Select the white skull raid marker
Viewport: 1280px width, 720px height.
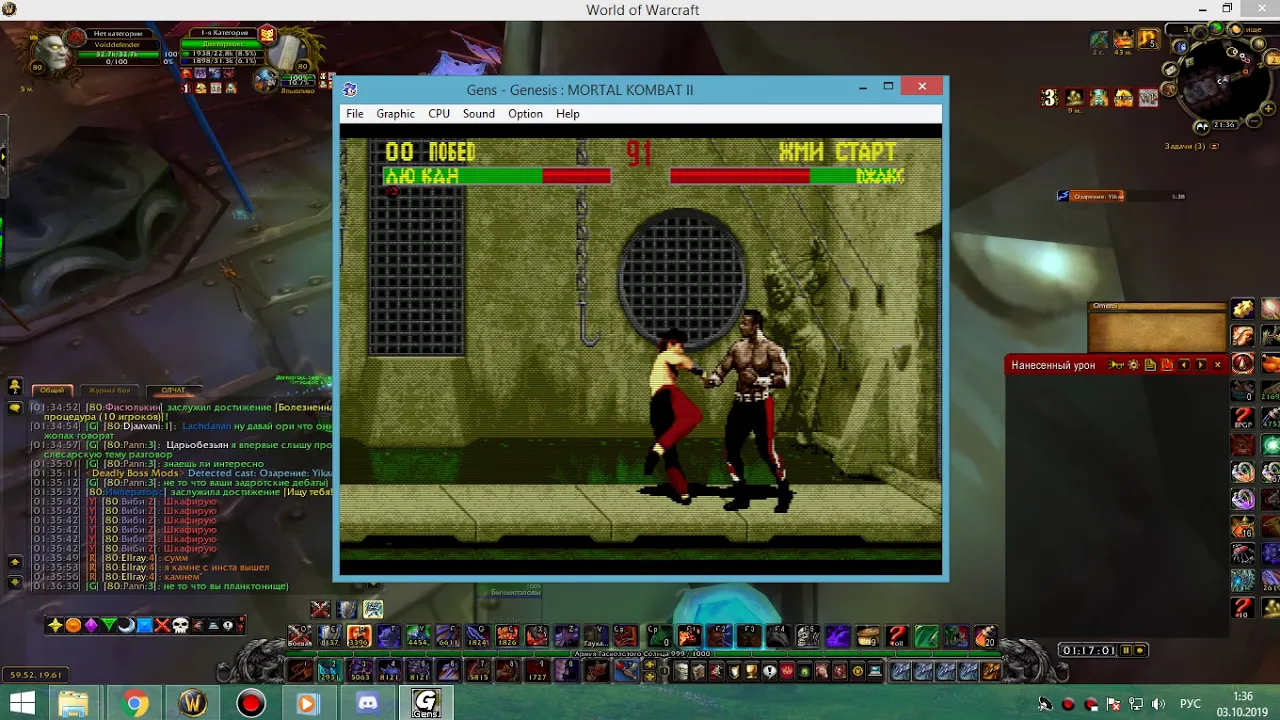[x=180, y=625]
